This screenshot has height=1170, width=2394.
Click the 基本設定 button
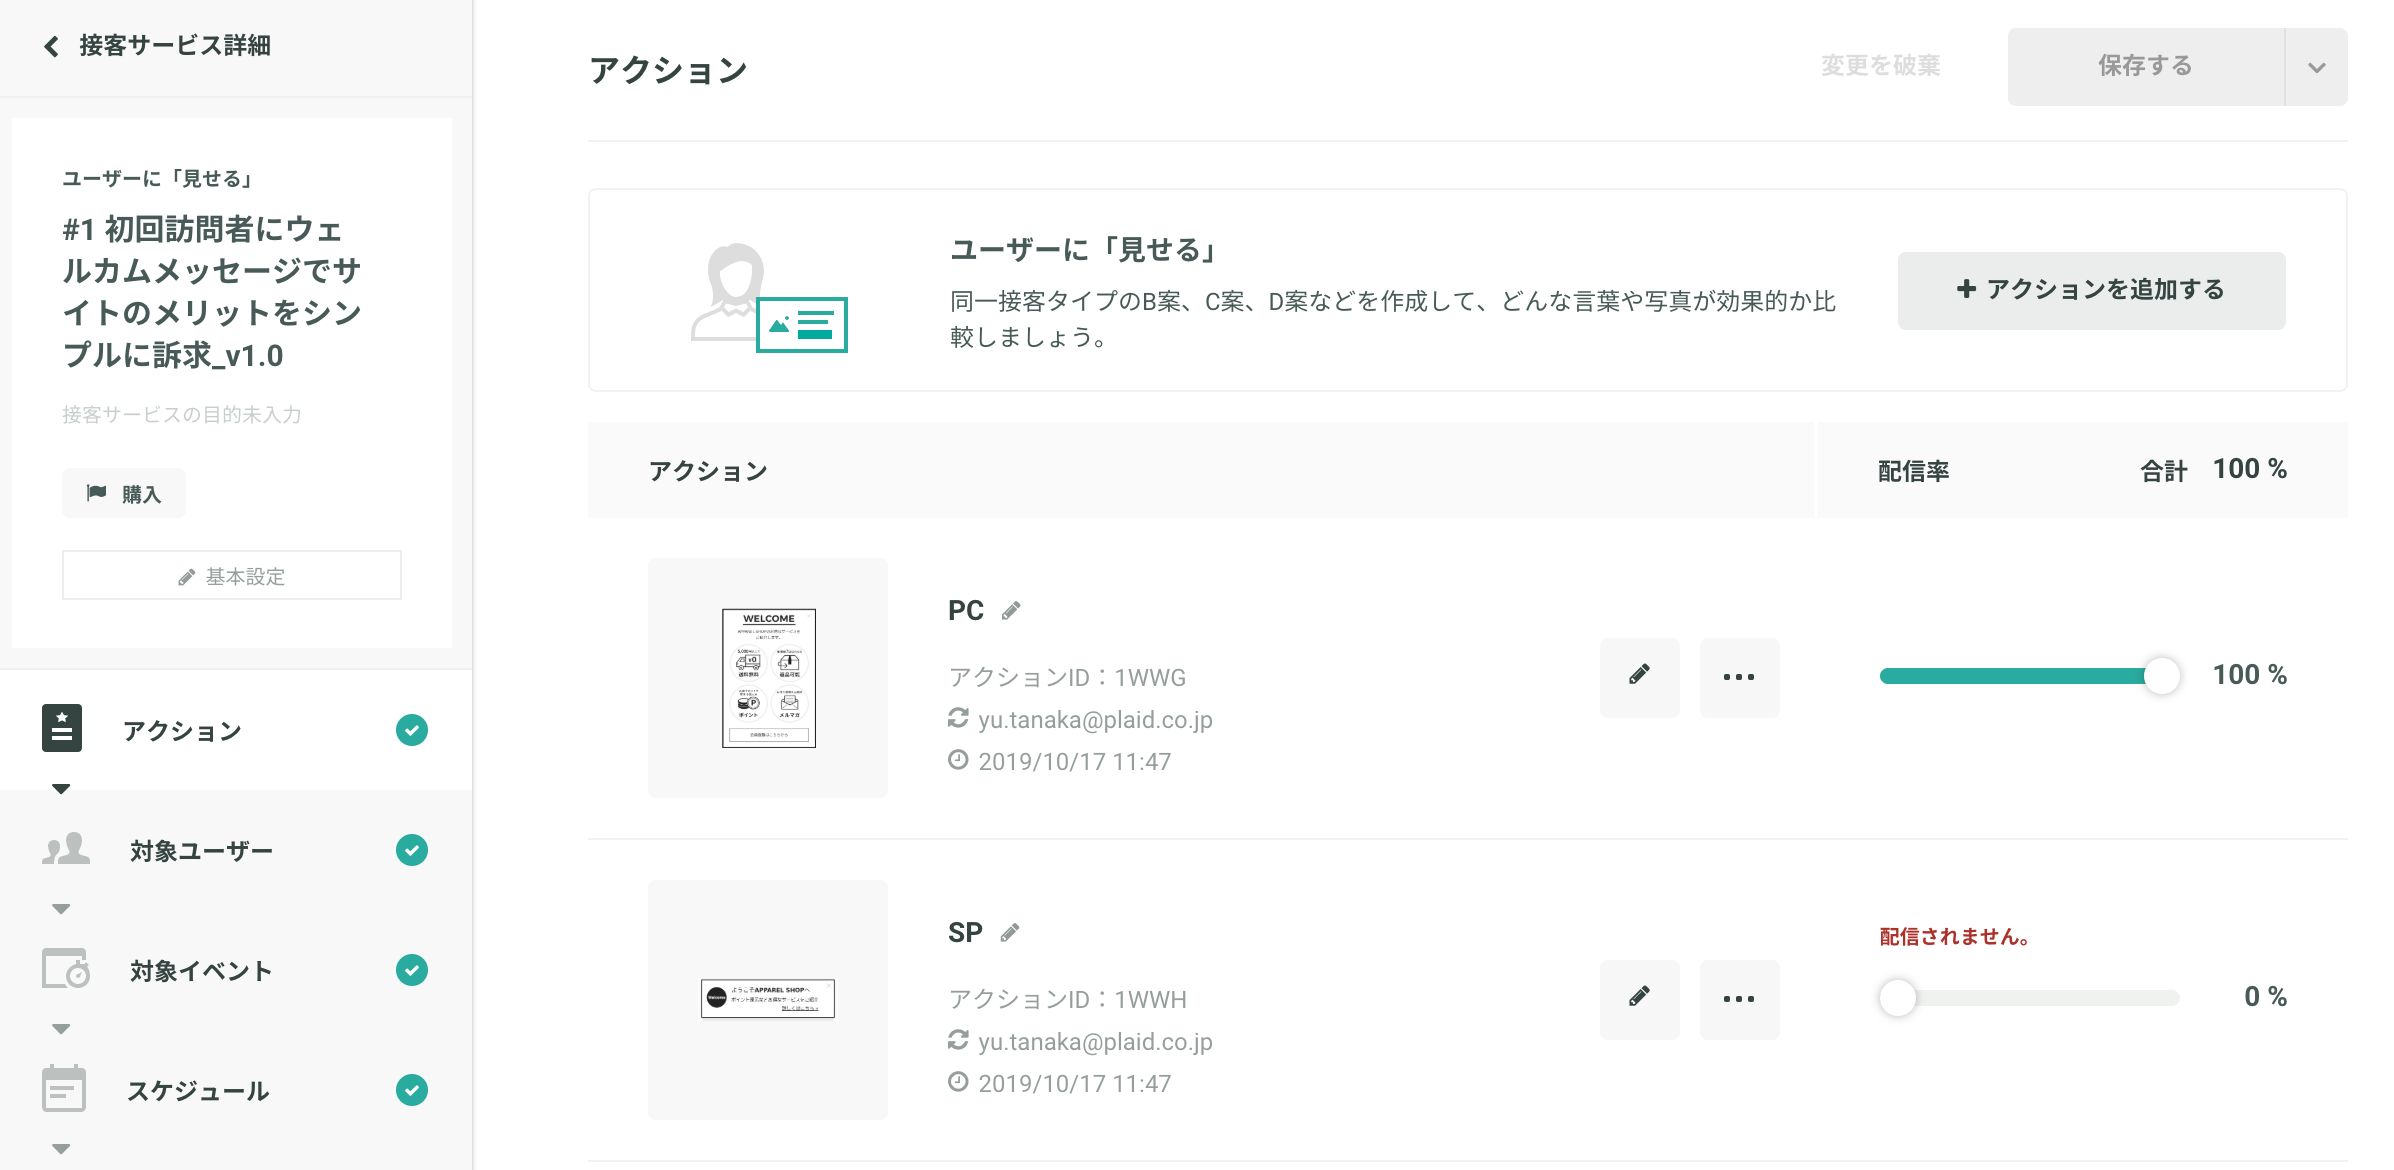tap(232, 576)
